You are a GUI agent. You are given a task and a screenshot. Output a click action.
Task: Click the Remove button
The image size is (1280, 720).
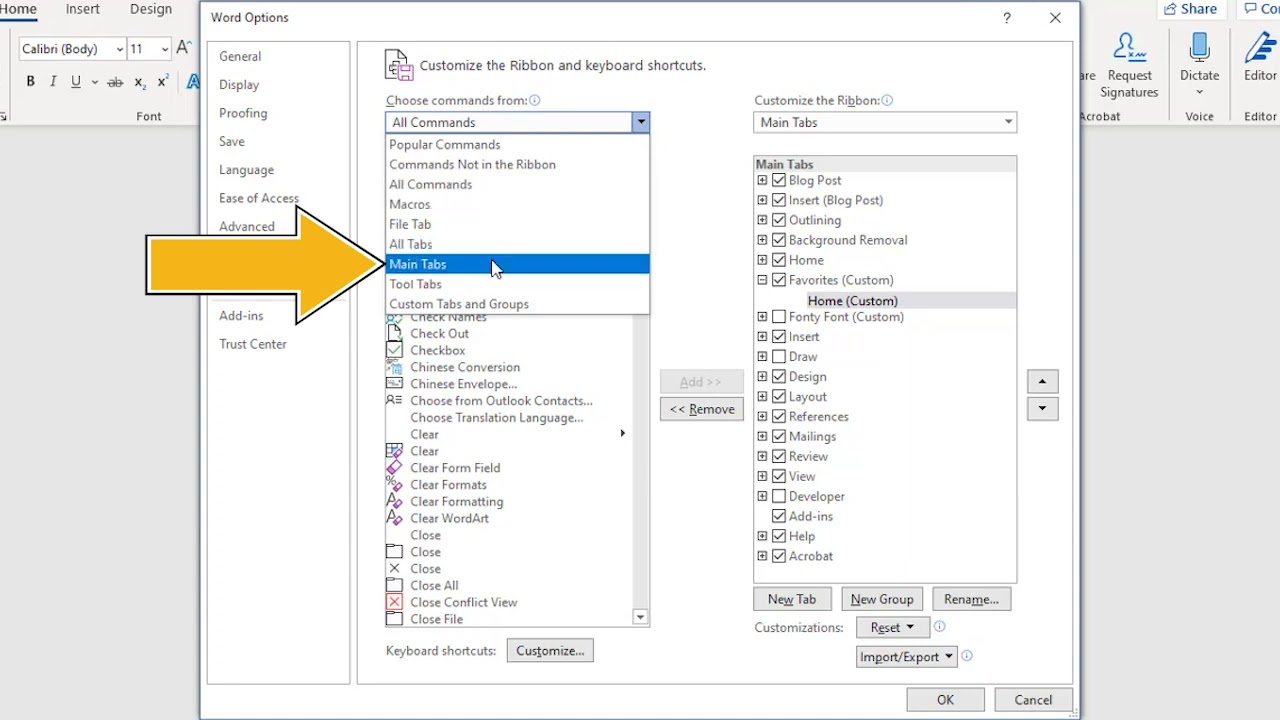(x=702, y=409)
